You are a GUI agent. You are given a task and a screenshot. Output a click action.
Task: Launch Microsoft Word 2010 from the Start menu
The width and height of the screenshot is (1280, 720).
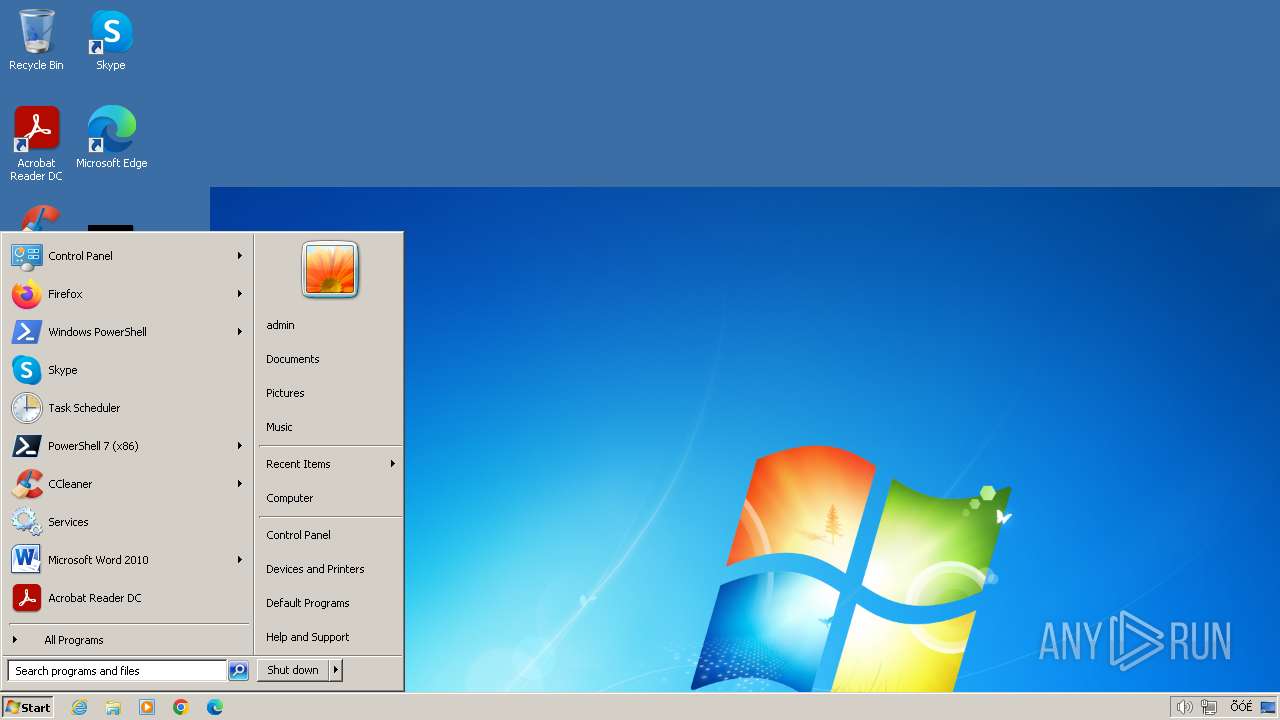(x=128, y=560)
